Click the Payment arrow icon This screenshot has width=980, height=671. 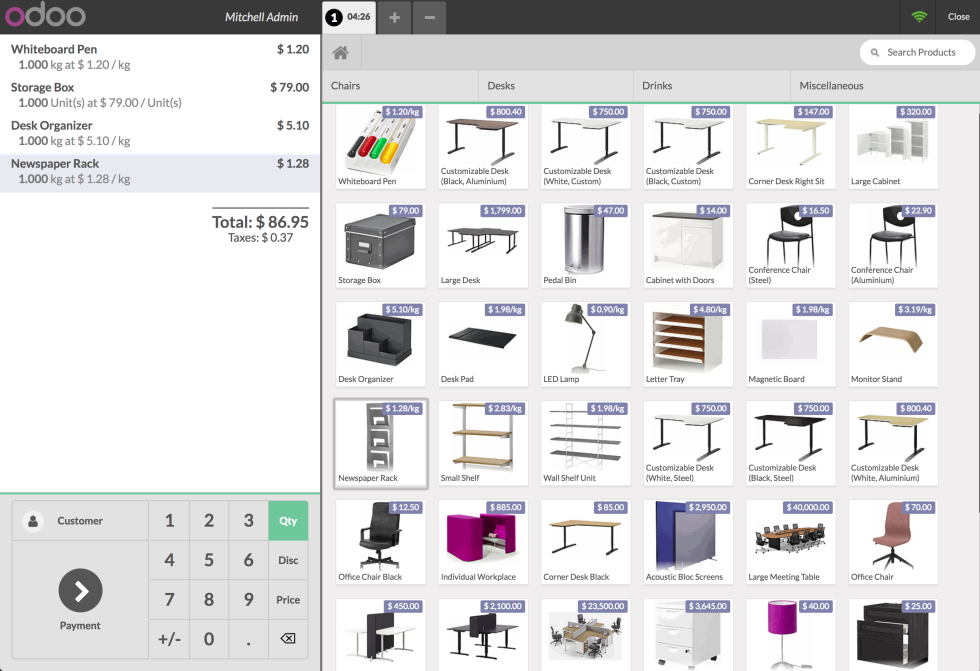pyautogui.click(x=80, y=589)
